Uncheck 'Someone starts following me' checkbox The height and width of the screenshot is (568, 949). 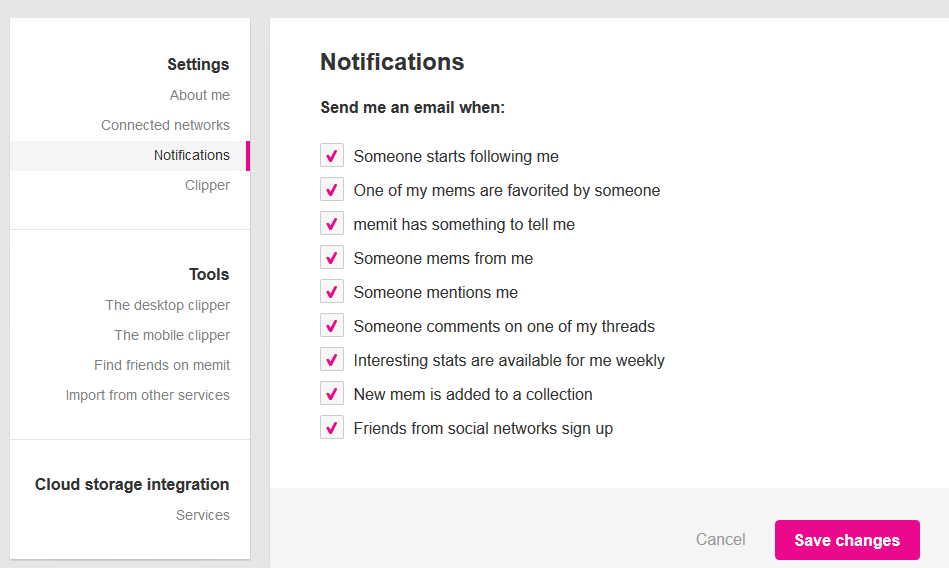332,156
